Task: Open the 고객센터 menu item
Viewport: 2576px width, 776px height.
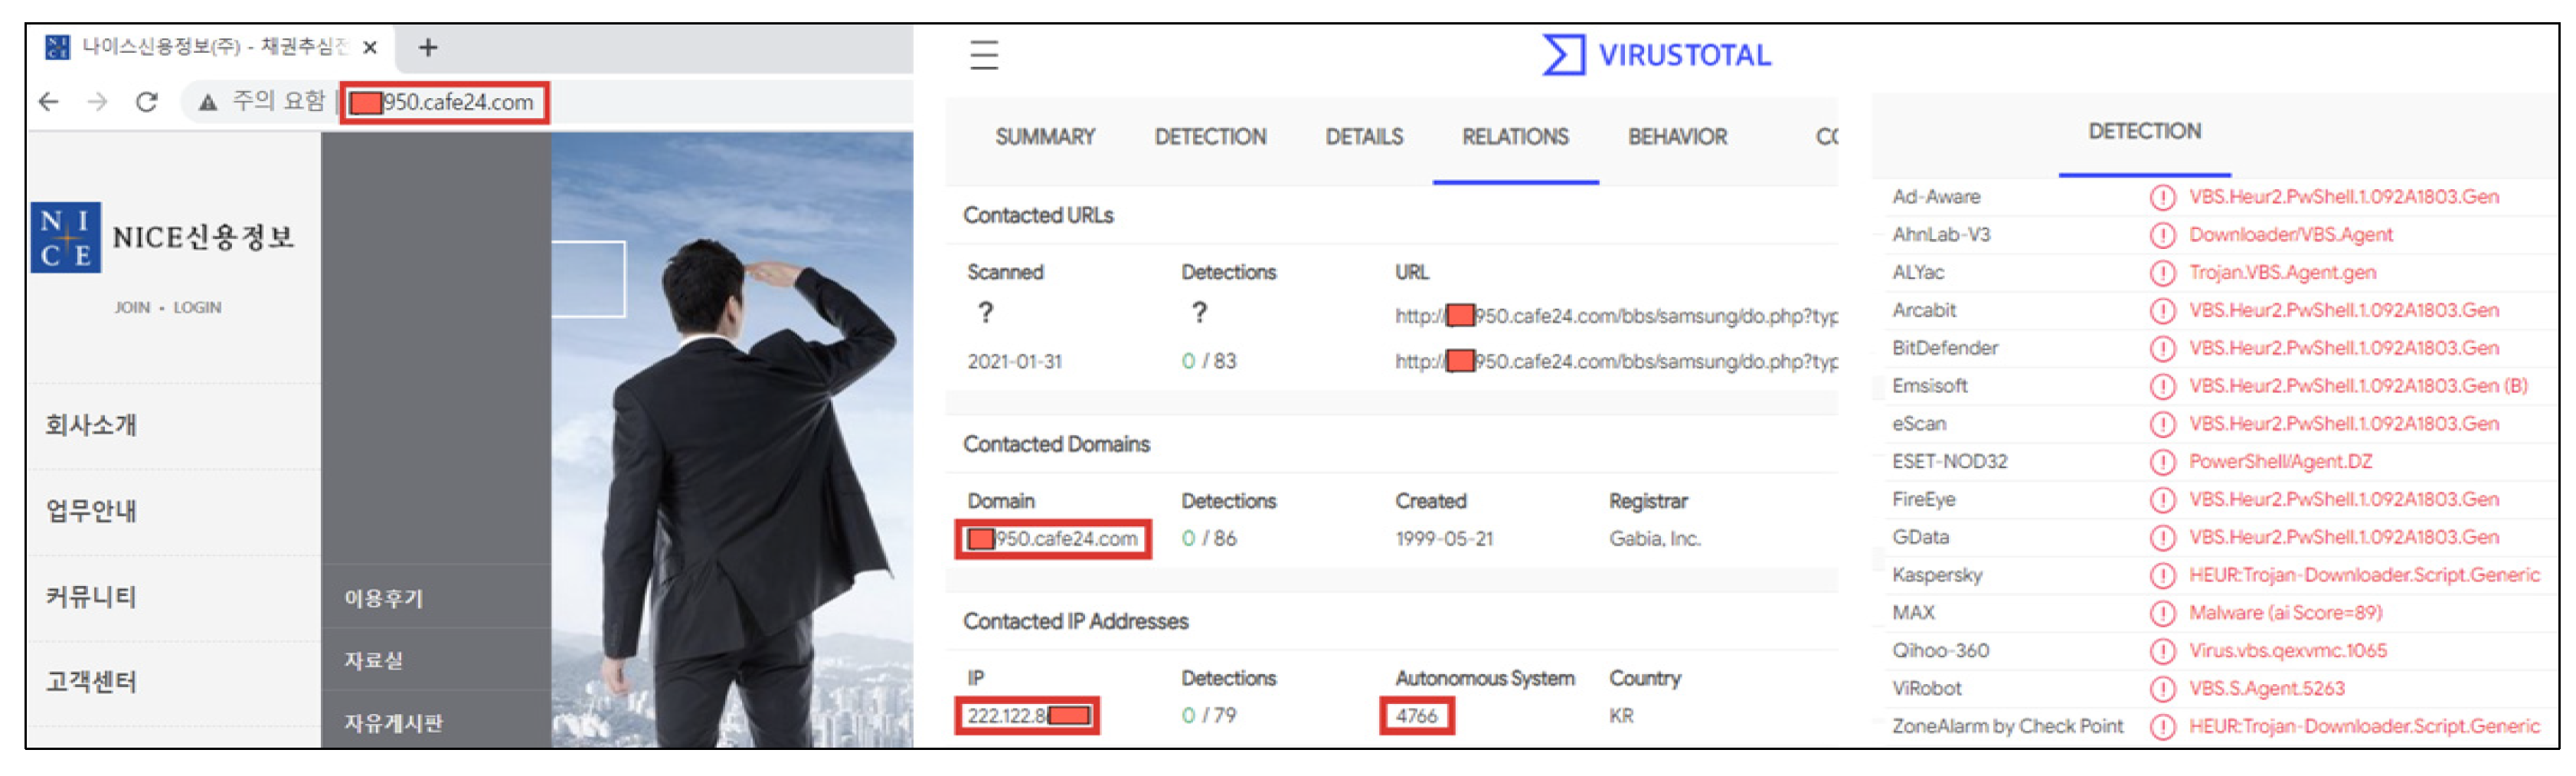Action: coord(91,682)
